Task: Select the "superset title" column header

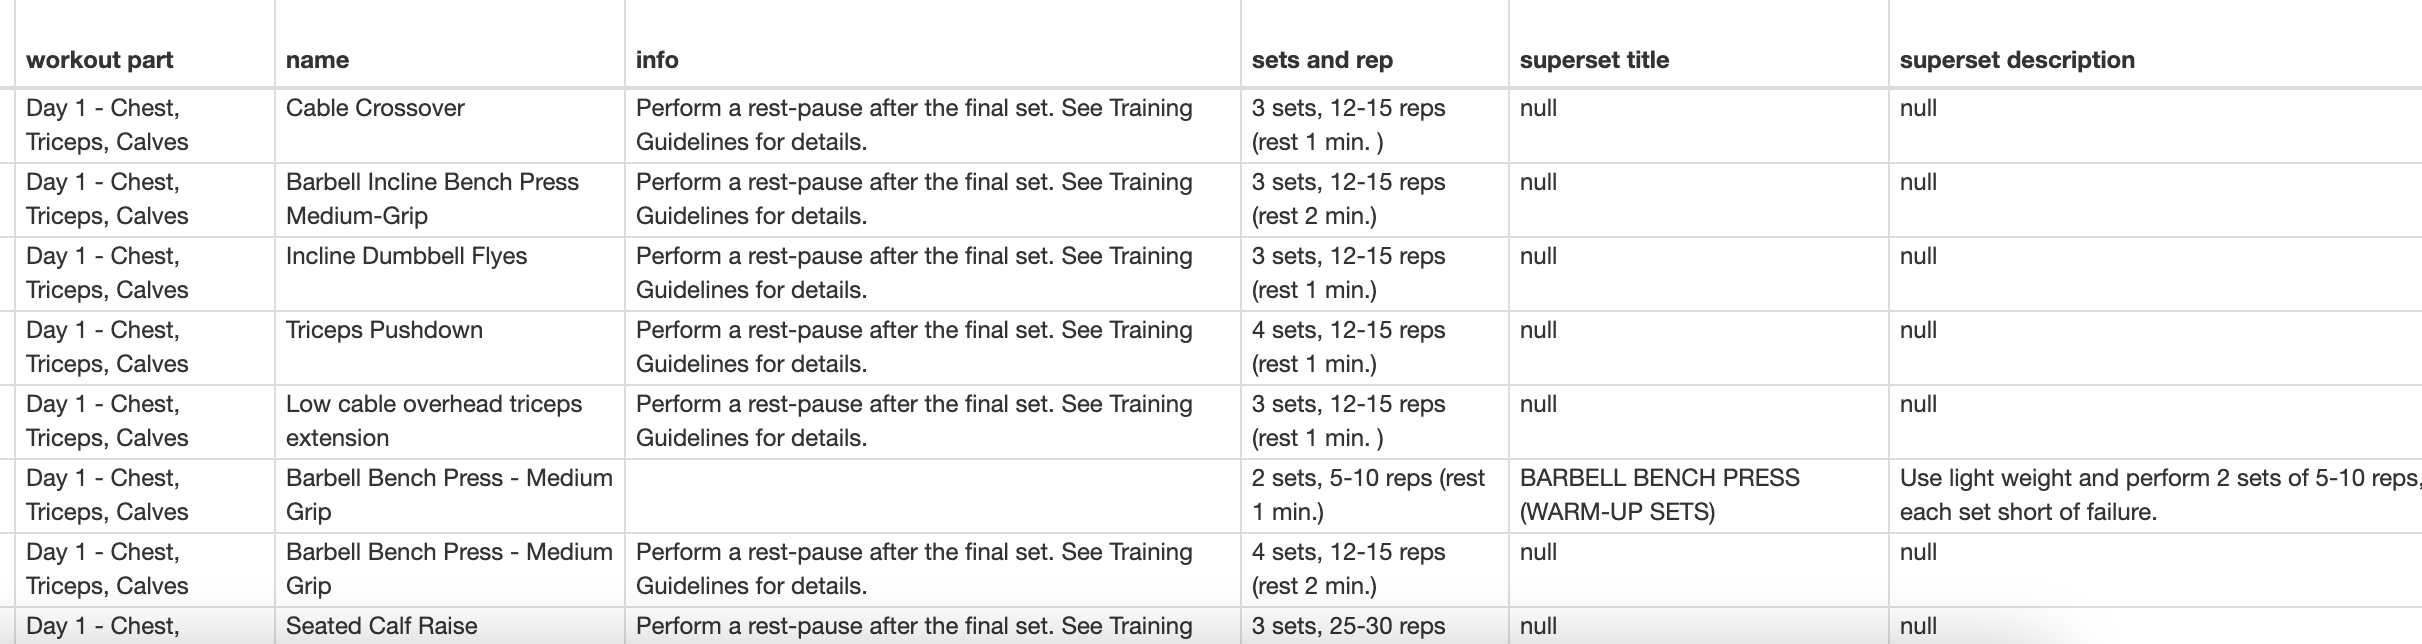Action: [x=1594, y=60]
